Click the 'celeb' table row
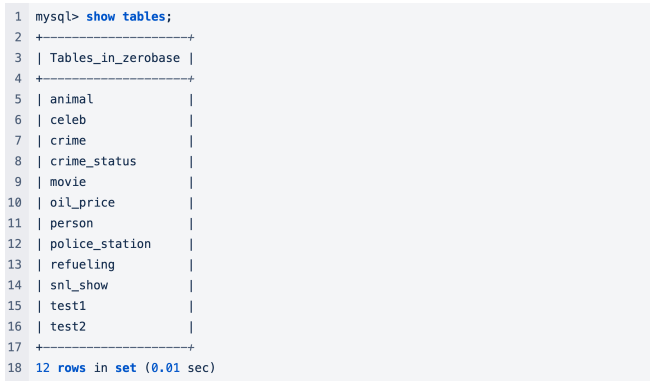The width and height of the screenshot is (657, 387). [68, 120]
